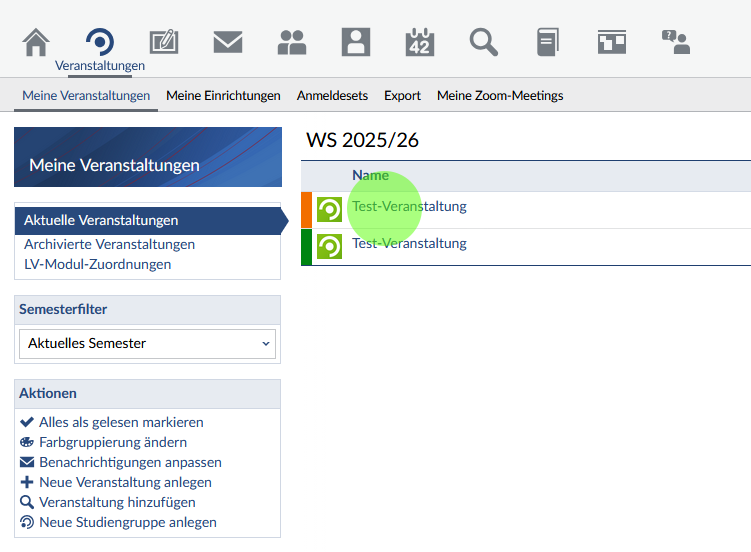
Task: Open the messages envelope icon
Action: [x=228, y=42]
